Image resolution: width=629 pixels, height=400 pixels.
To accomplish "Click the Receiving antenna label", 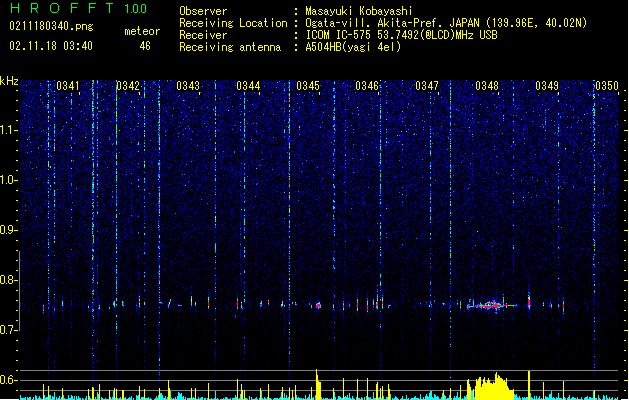I will click(230, 47).
